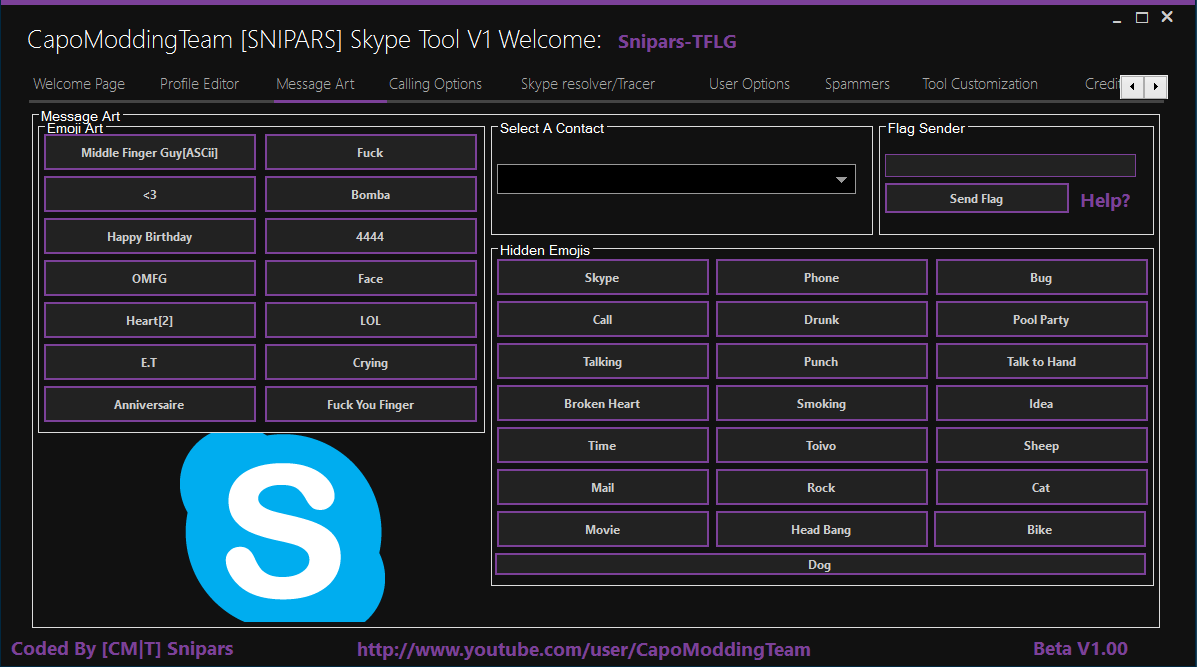Click the Fuck You Finger button
Screen dimensions: 1197x667
coord(370,404)
